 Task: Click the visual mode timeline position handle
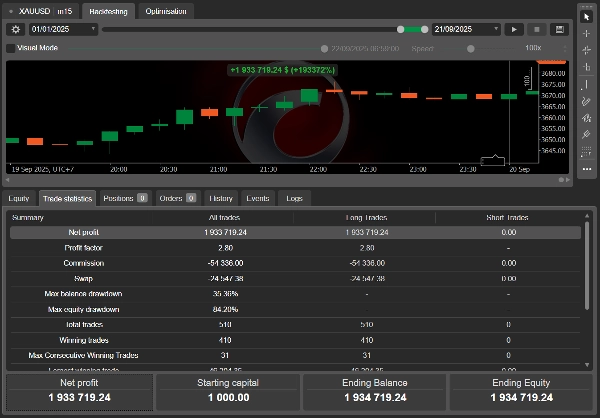[x=324, y=49]
